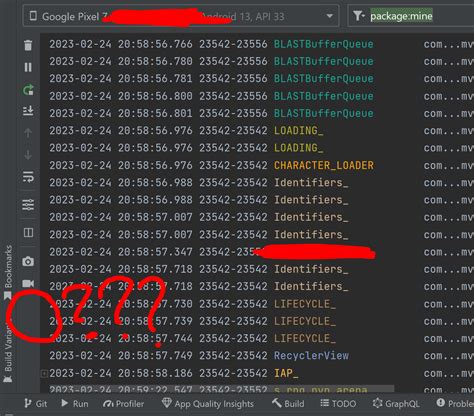Open Logcat formatting options sliders icon
This screenshot has width=474, height=416.
point(28,204)
